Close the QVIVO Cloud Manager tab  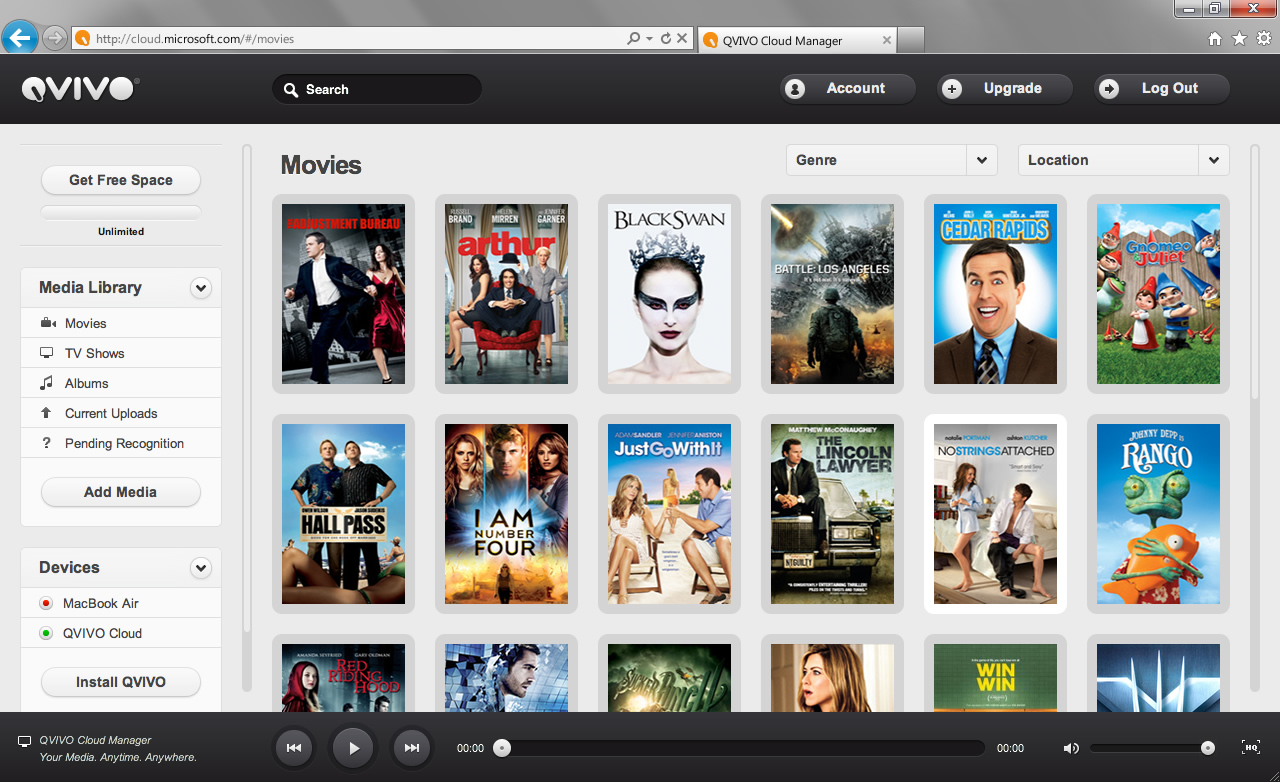[886, 41]
